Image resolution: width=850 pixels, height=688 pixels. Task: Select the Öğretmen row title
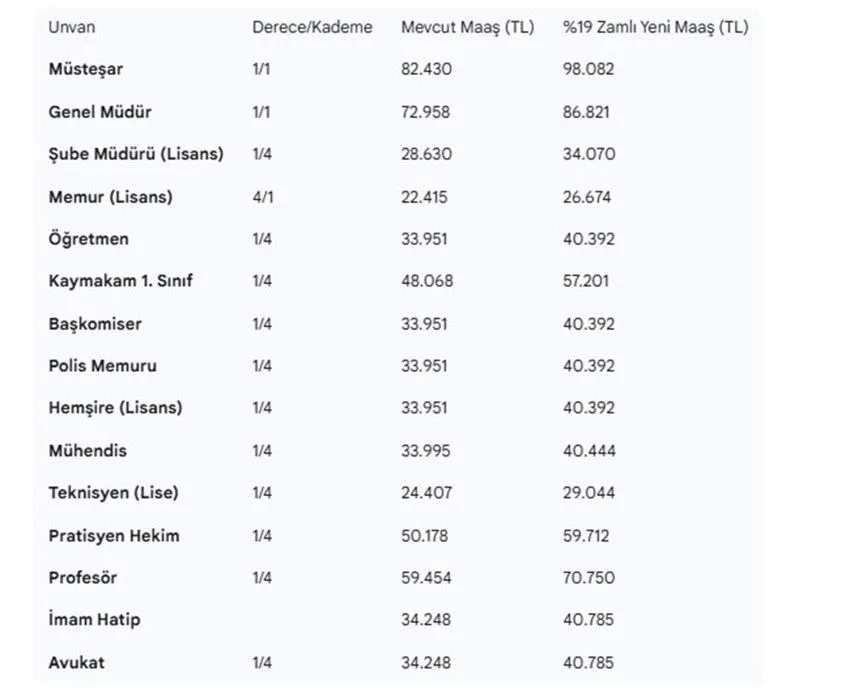coord(88,239)
